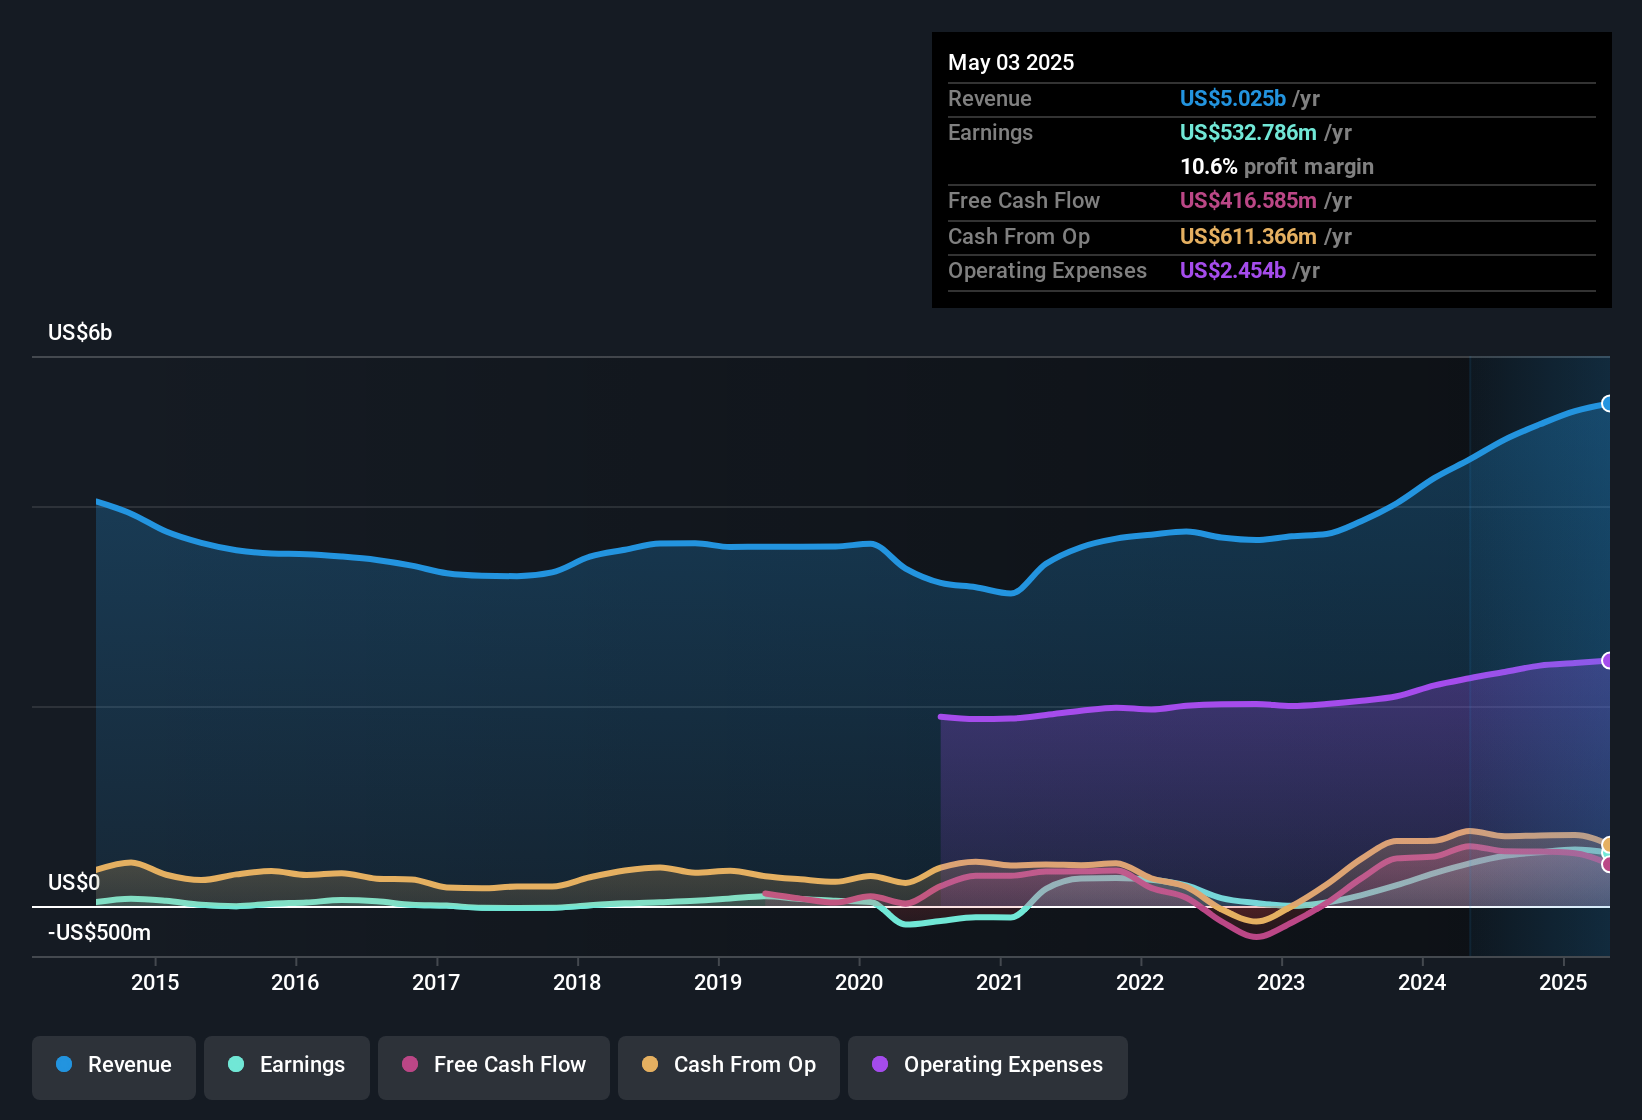Click the US$416.585m free cash flow value

pos(1248,201)
